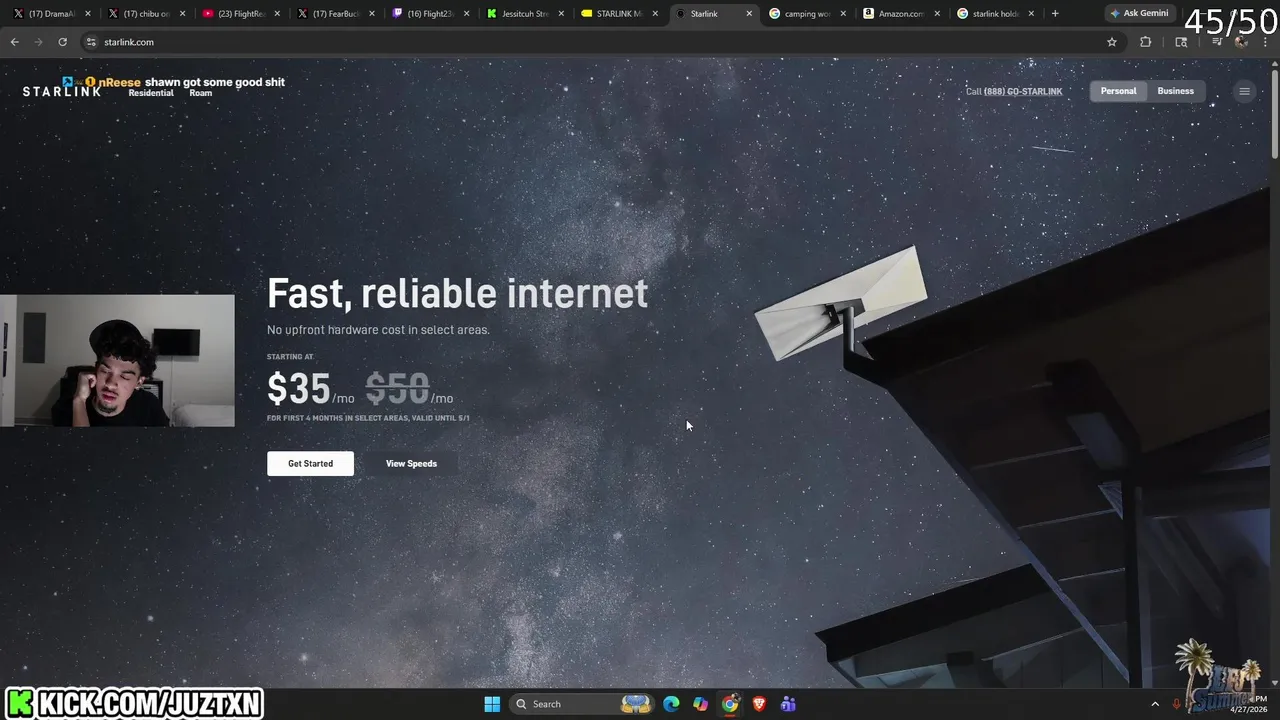
Task: Open Microsoft Edge from taskbar
Action: (x=671, y=704)
